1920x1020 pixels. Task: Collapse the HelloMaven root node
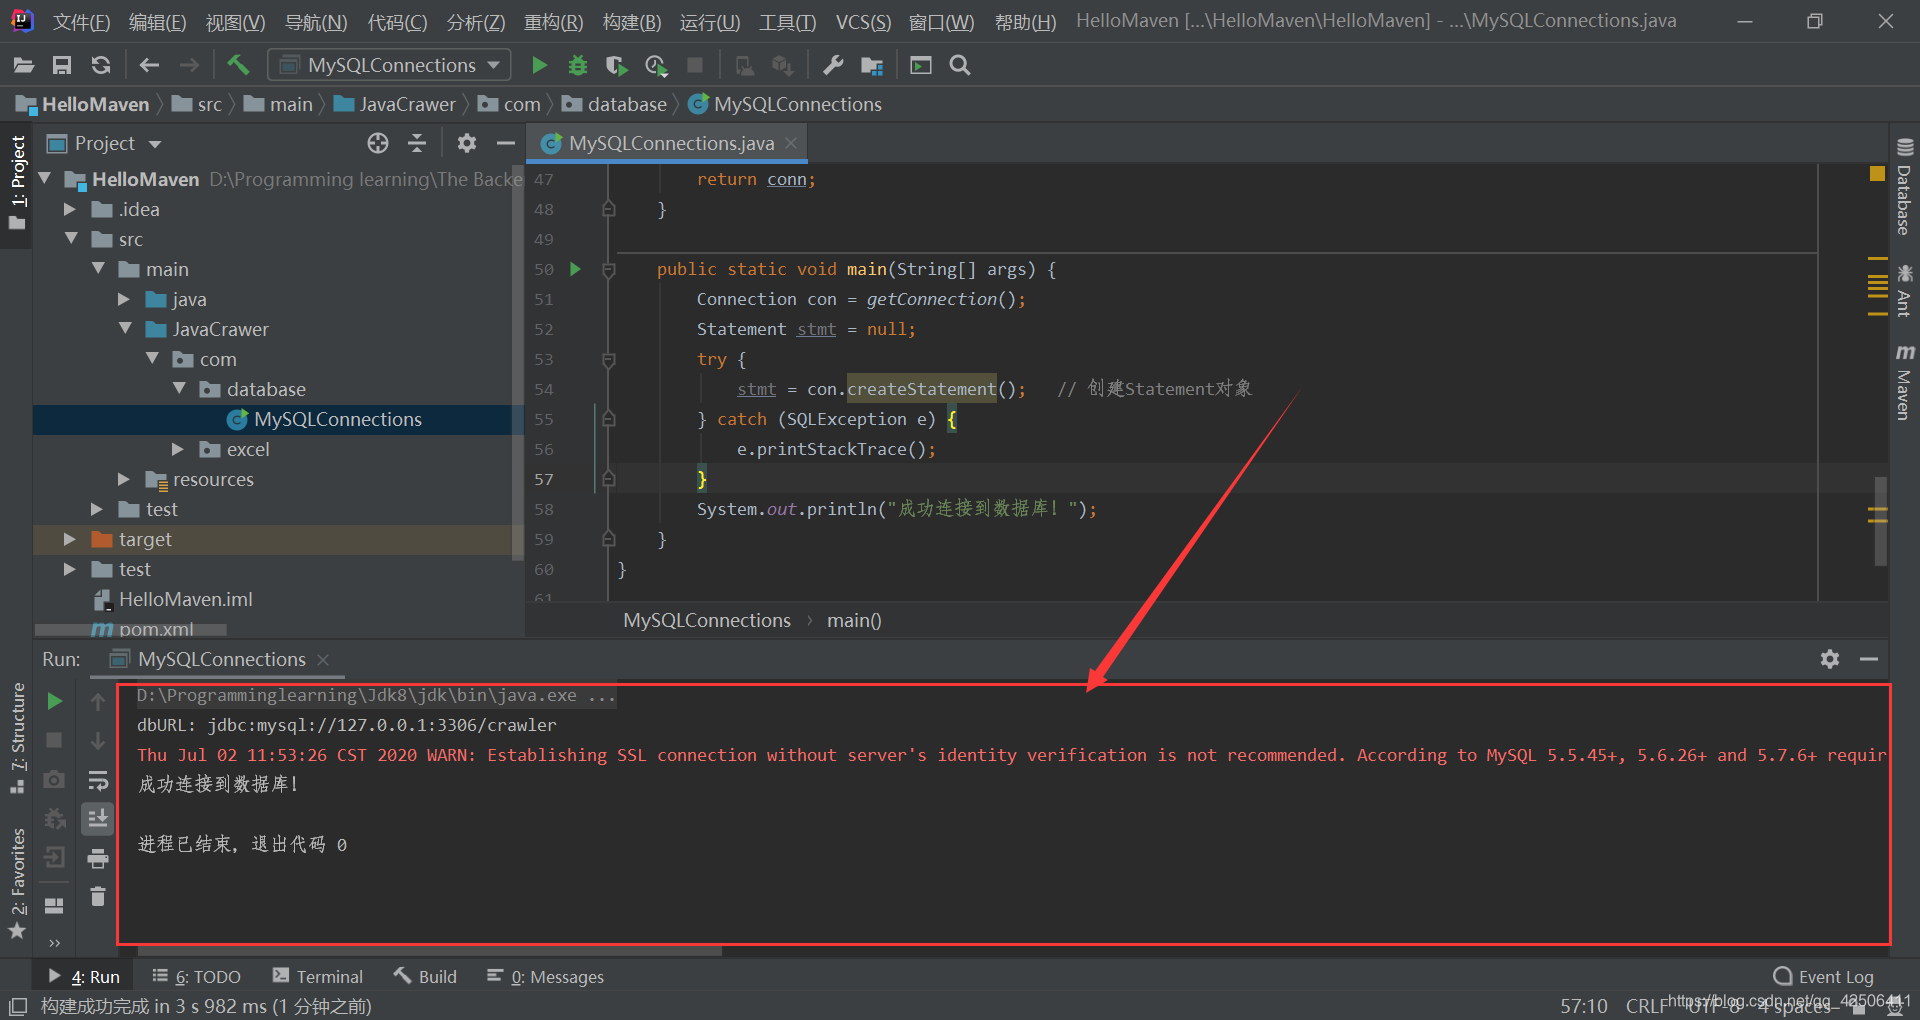click(44, 179)
